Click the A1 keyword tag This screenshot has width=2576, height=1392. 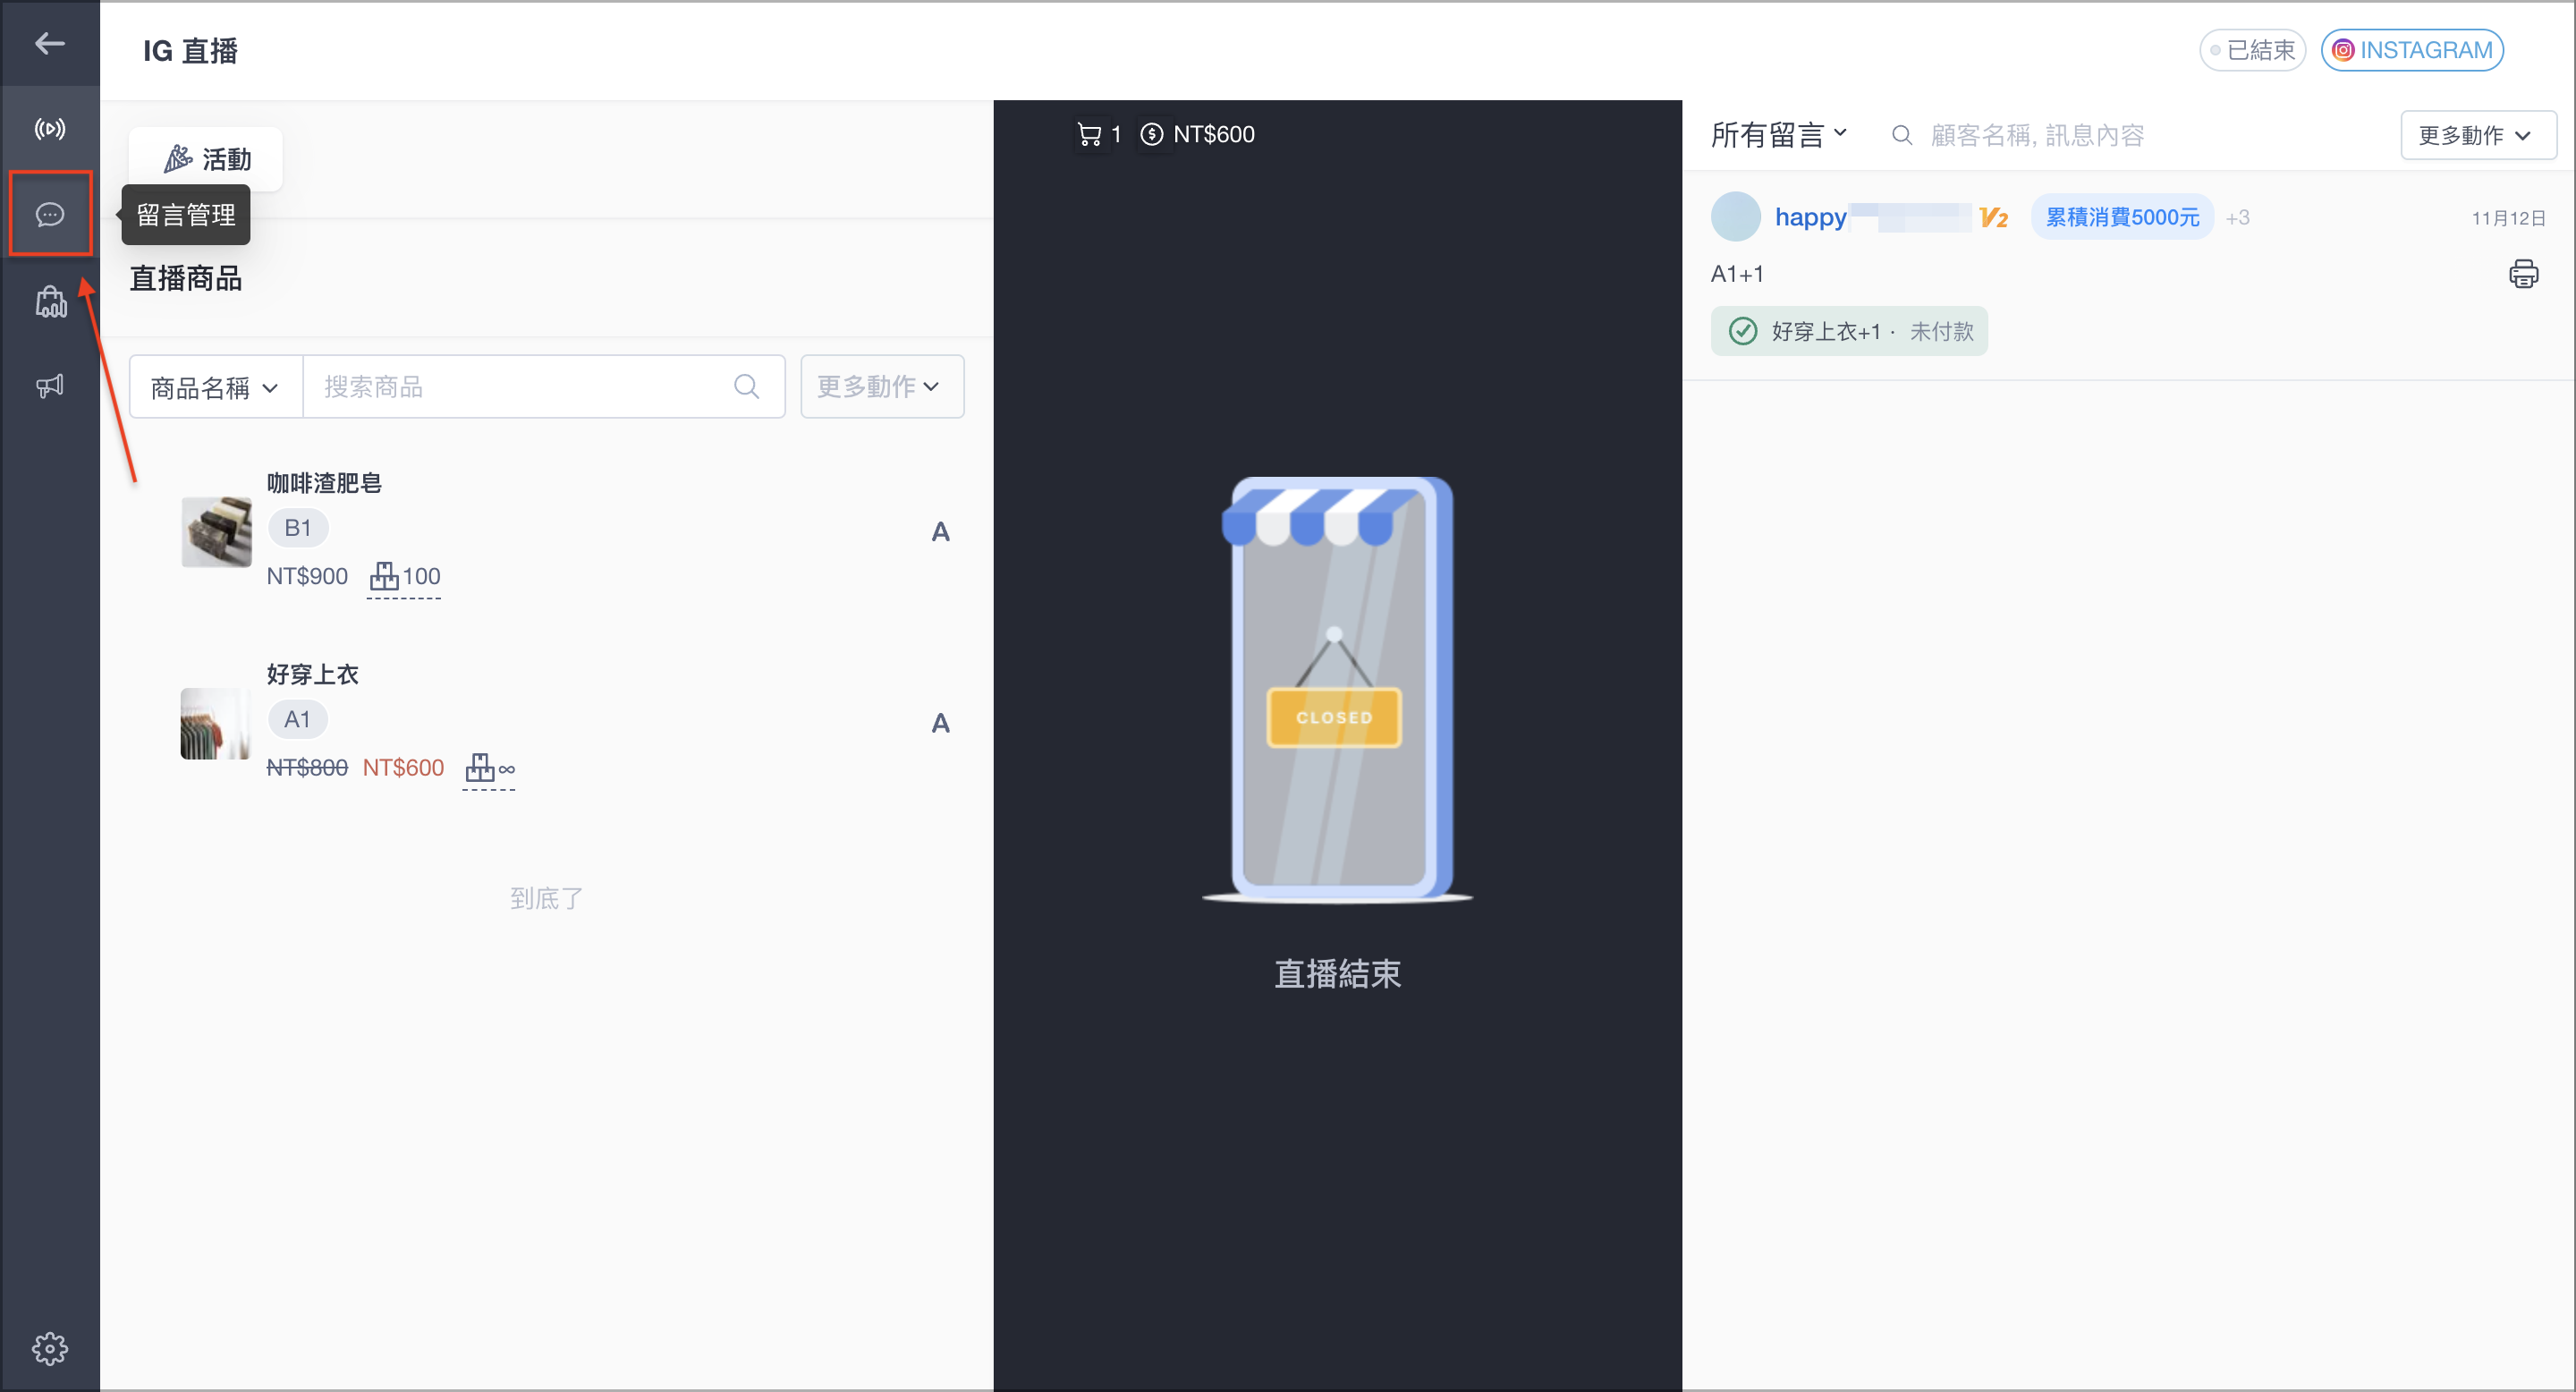[297, 719]
